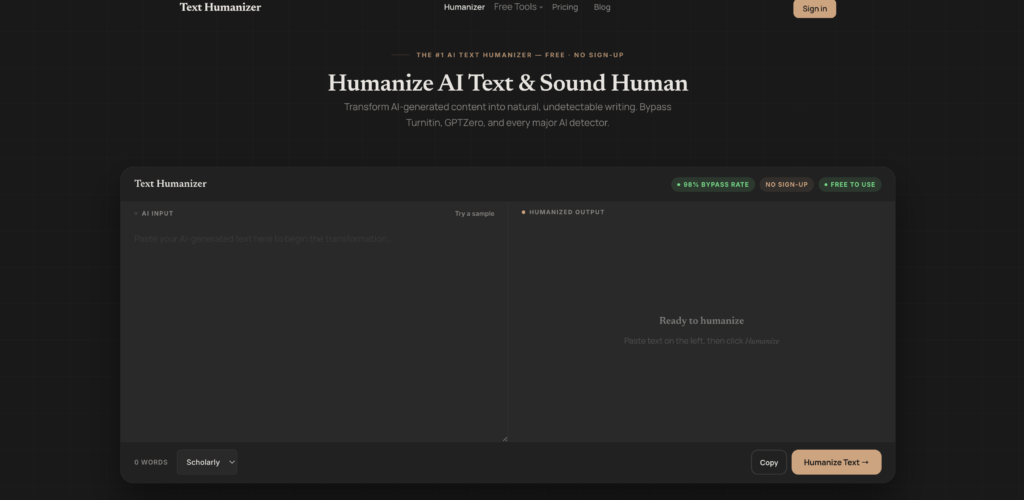This screenshot has width=1024, height=500.
Task: Click the Text Humanizer site logo
Action: coord(220,7)
